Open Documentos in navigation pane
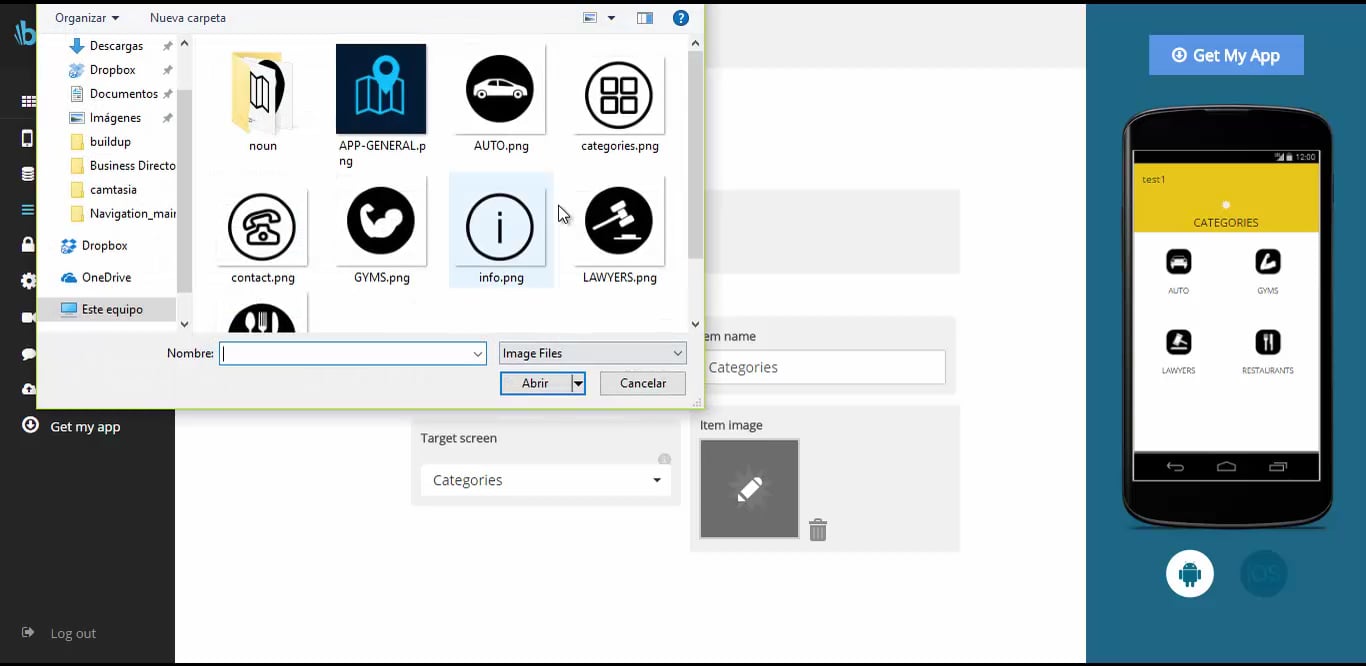The height and width of the screenshot is (666, 1366). coord(124,94)
